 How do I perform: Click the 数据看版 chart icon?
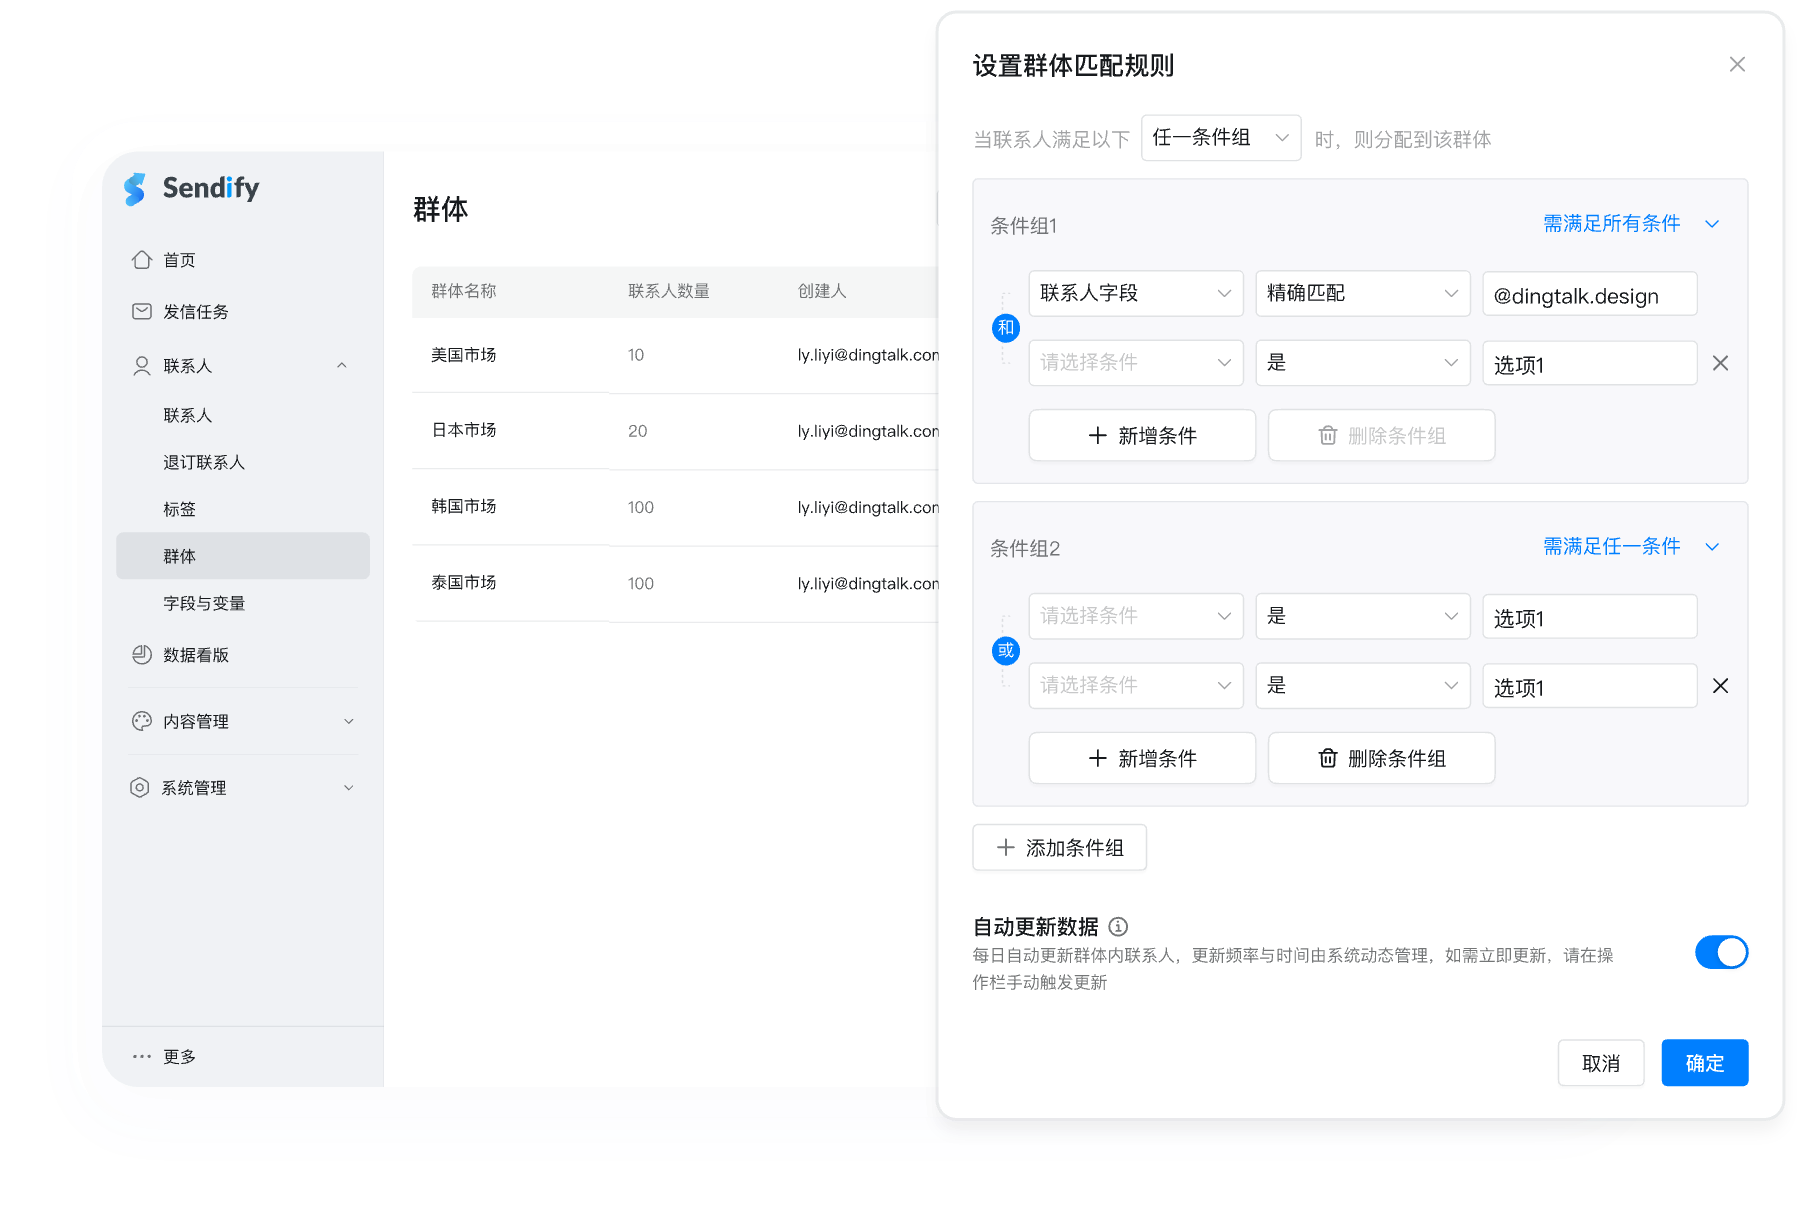[142, 655]
